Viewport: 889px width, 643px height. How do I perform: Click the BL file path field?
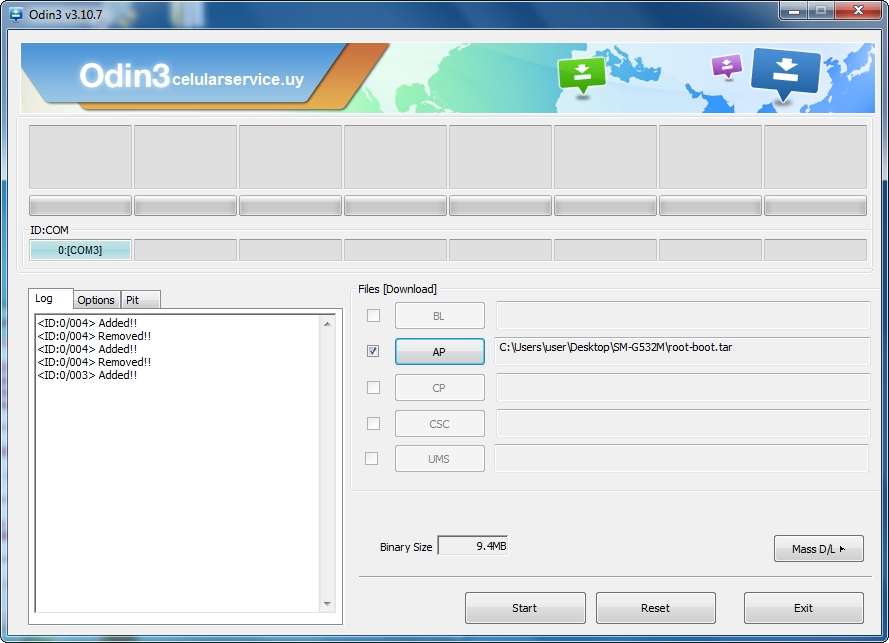coord(683,316)
